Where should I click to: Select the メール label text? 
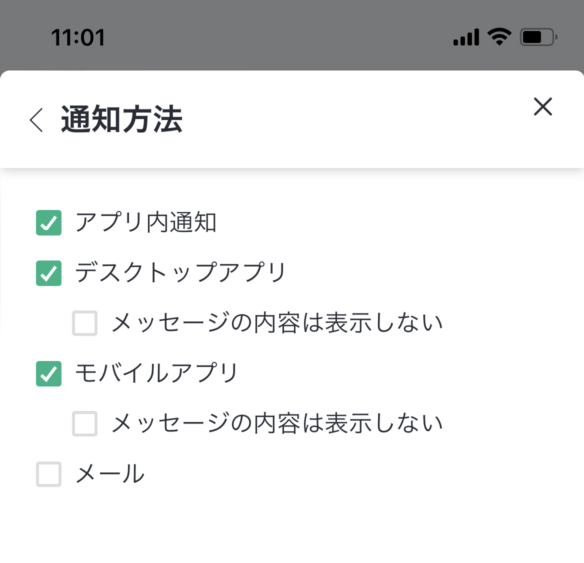[110, 474]
